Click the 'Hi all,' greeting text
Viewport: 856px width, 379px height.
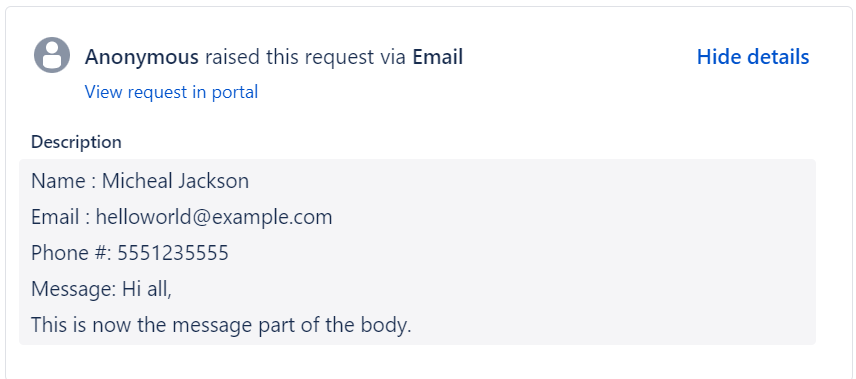coord(146,289)
